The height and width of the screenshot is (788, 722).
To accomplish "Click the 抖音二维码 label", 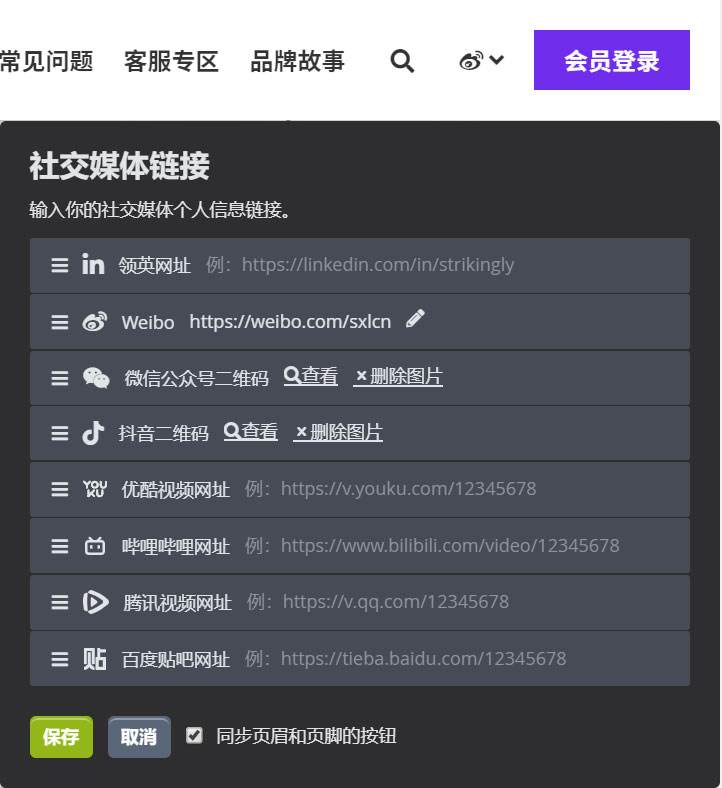I will tap(163, 433).
